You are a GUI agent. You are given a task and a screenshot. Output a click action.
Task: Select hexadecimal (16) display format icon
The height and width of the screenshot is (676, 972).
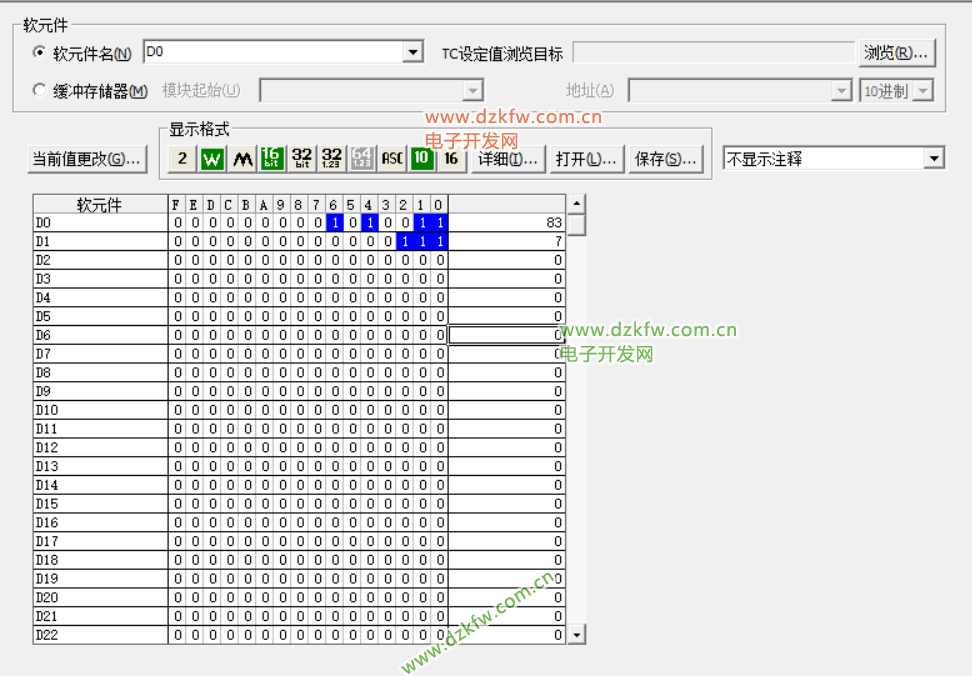point(451,159)
